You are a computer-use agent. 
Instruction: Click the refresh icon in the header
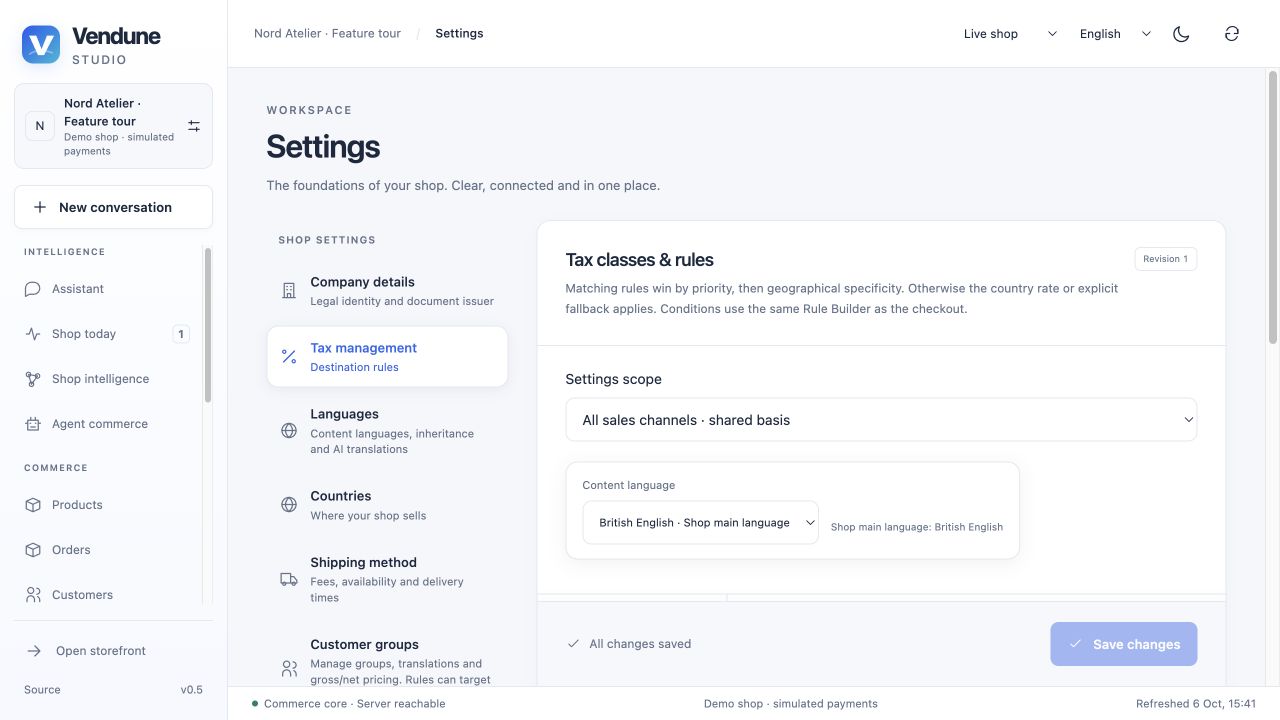click(x=1232, y=34)
